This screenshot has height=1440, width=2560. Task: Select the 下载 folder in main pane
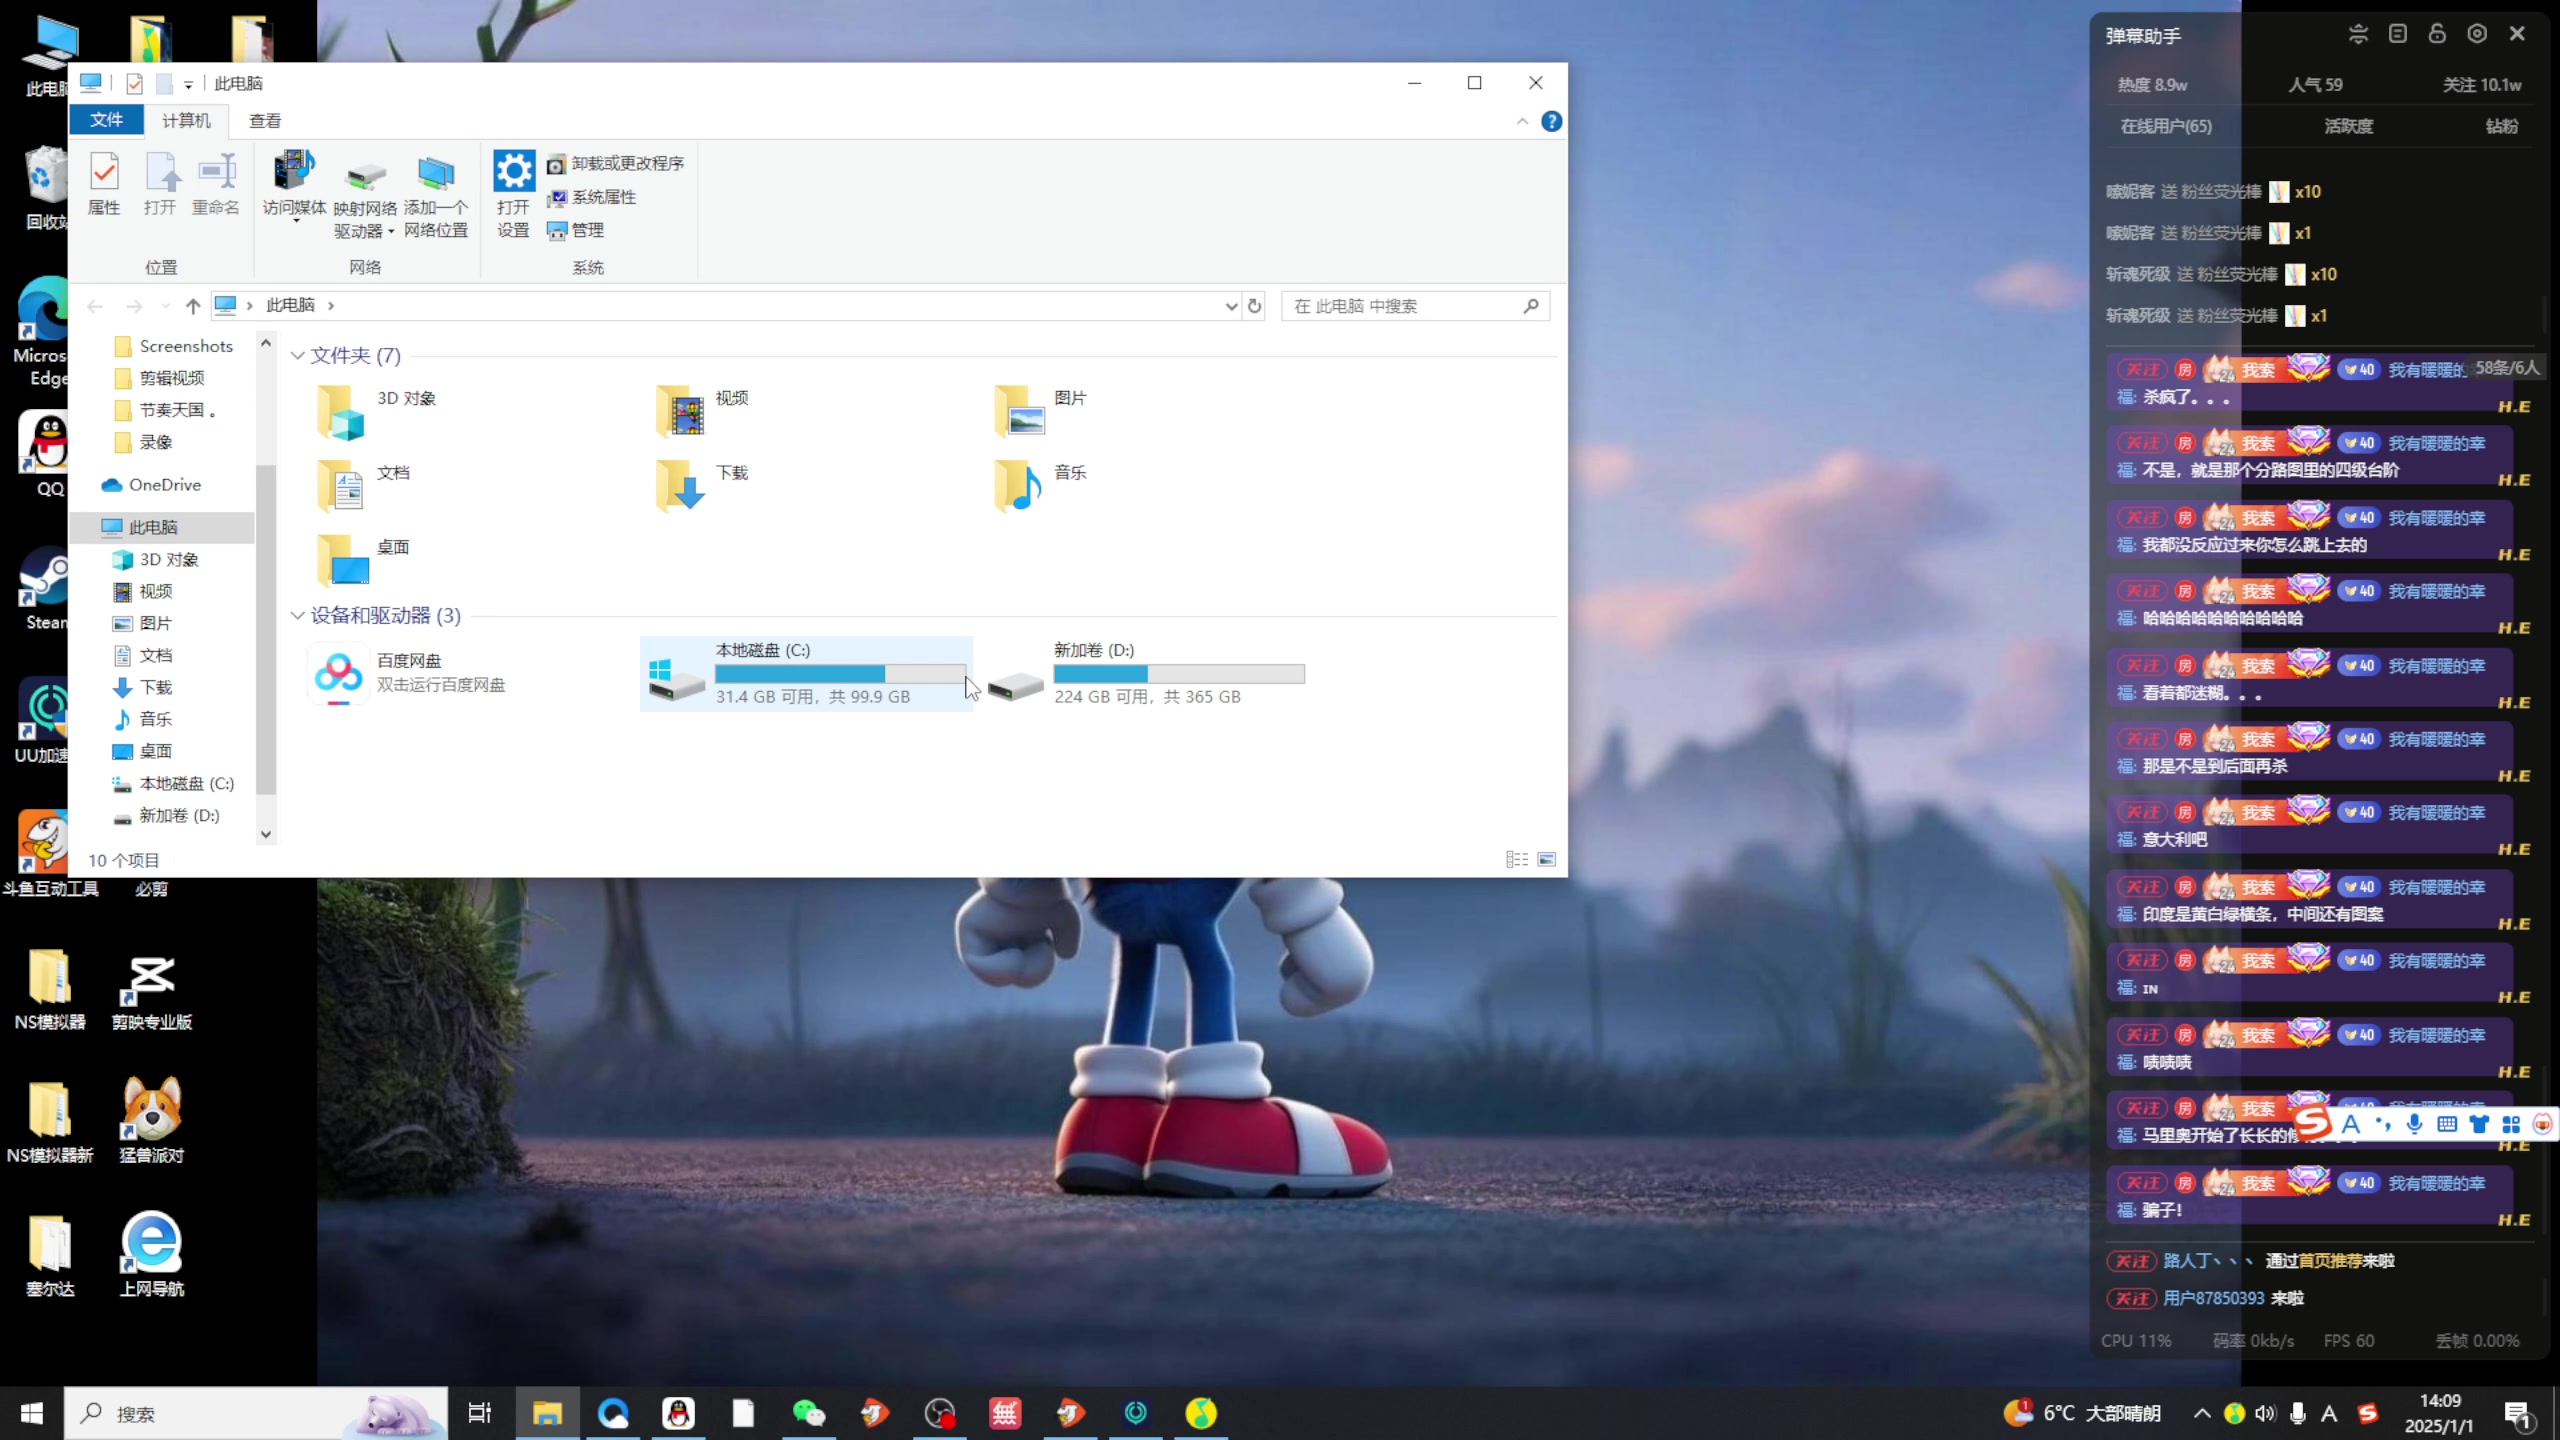point(703,486)
